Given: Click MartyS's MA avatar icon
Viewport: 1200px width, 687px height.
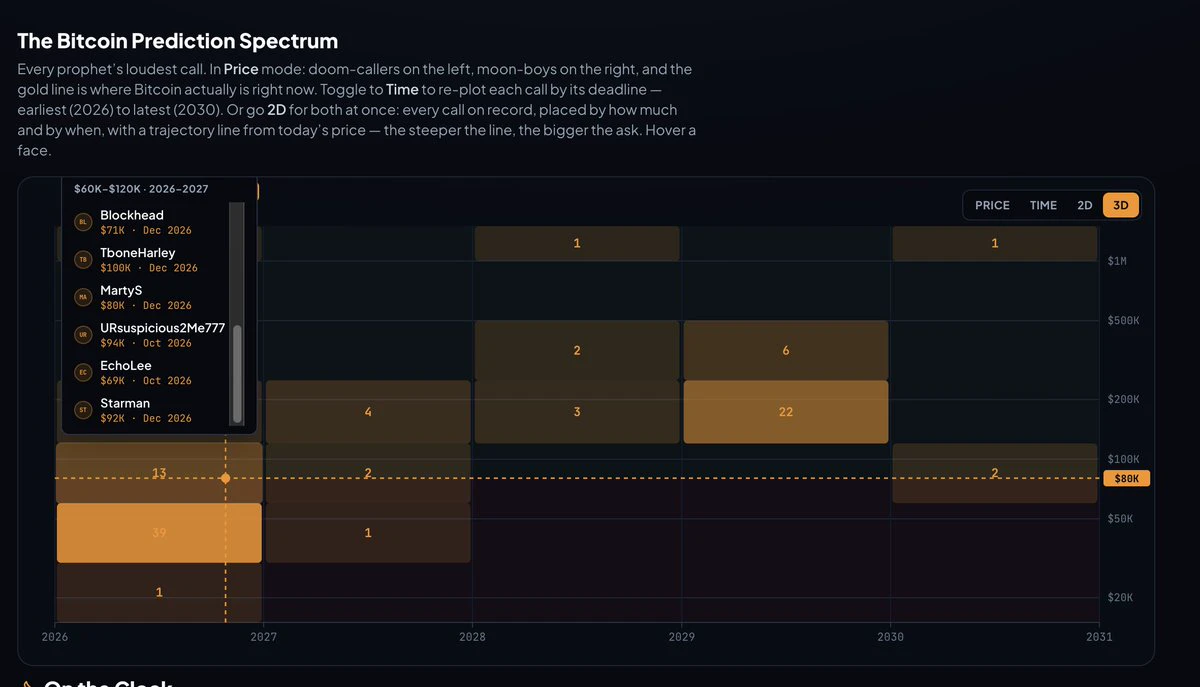Looking at the screenshot, I should coord(84,297).
